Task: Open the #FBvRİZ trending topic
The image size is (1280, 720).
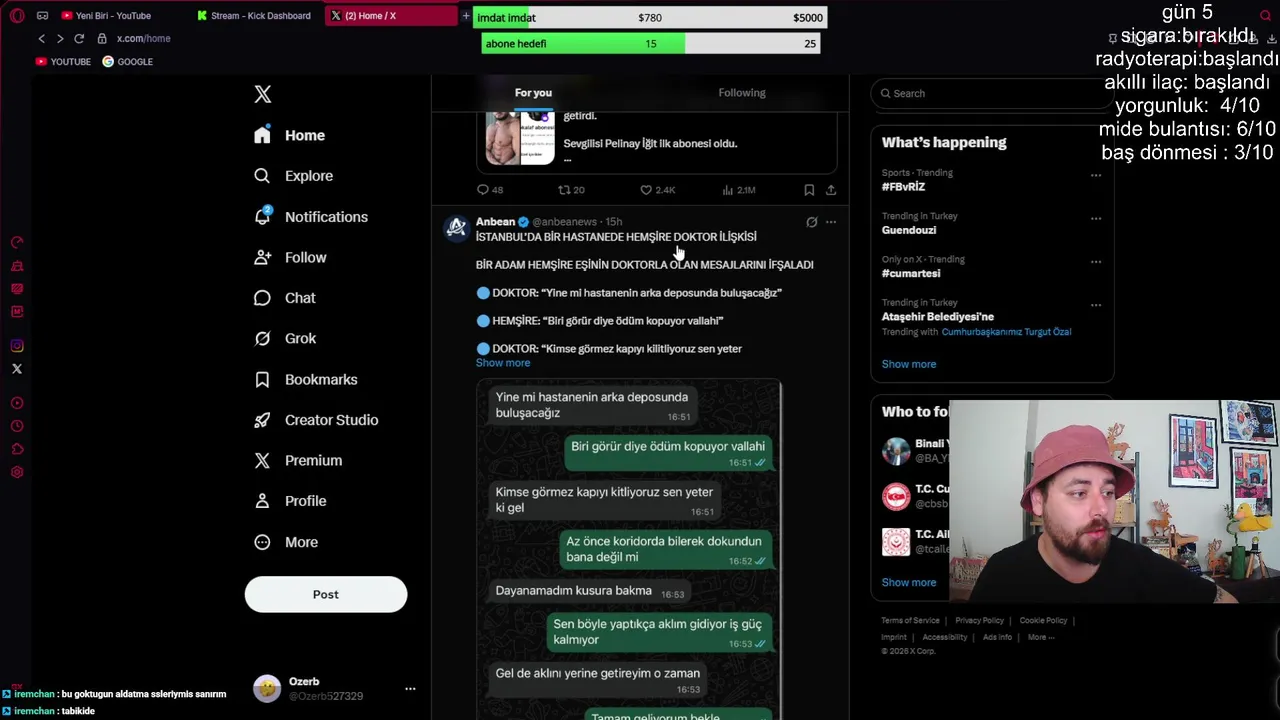Action: (x=903, y=187)
